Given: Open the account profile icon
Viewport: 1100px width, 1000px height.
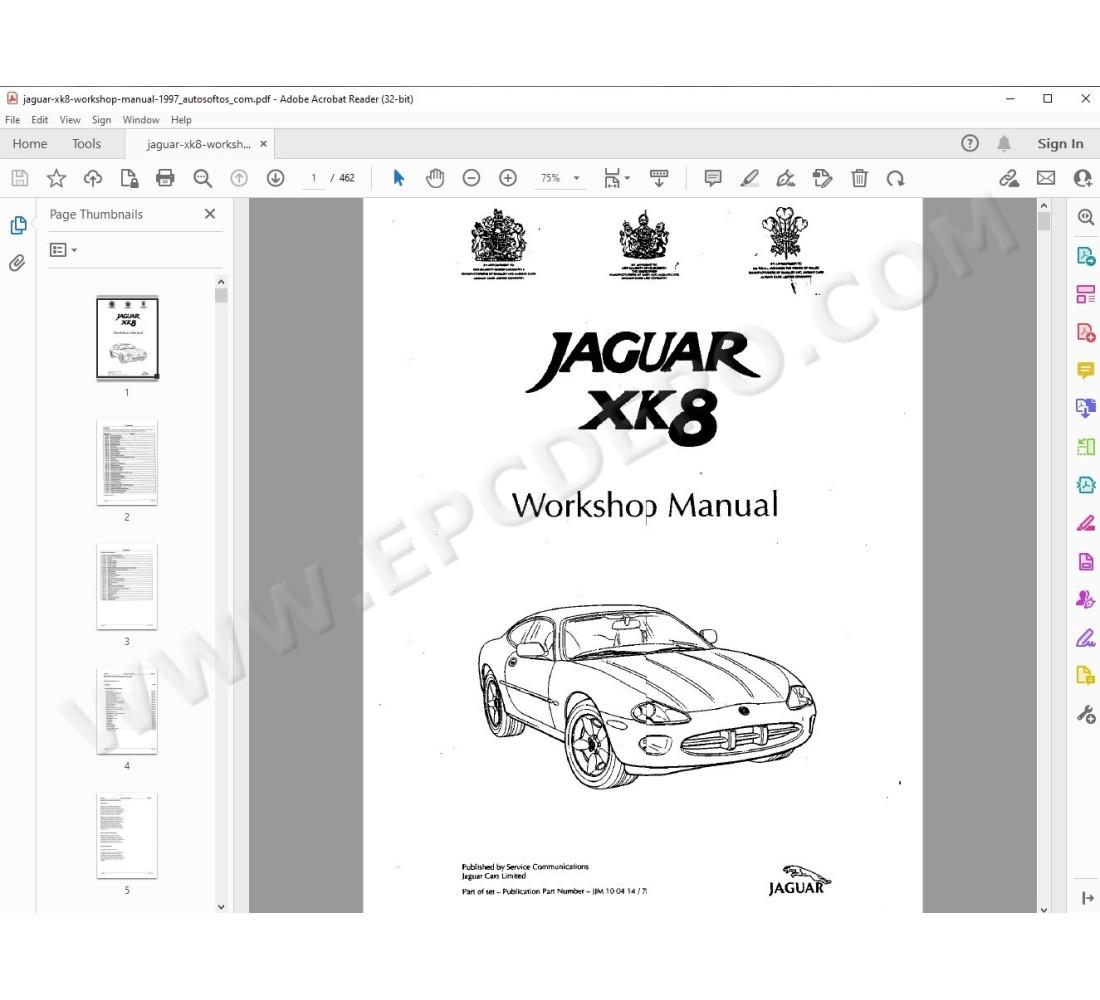Looking at the screenshot, I should point(1083,178).
